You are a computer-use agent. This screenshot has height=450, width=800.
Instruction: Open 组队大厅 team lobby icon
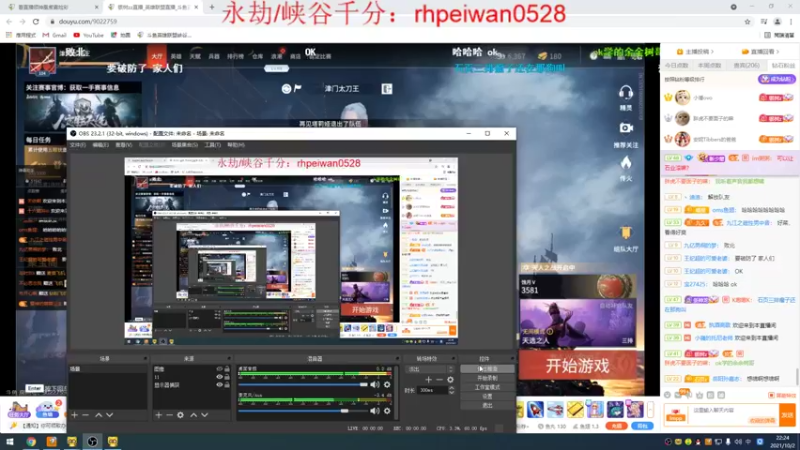click(626, 233)
